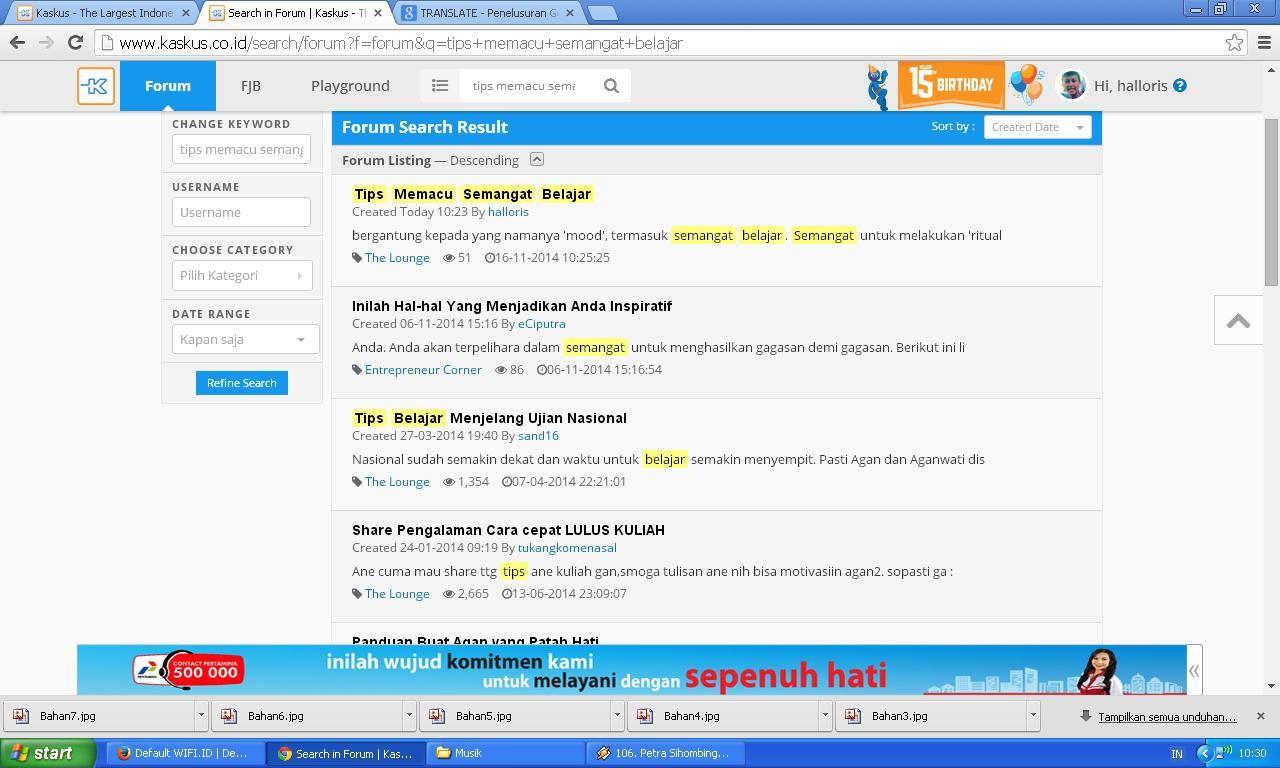
Task: Reload the page with the refresh icon
Action: click(x=75, y=43)
